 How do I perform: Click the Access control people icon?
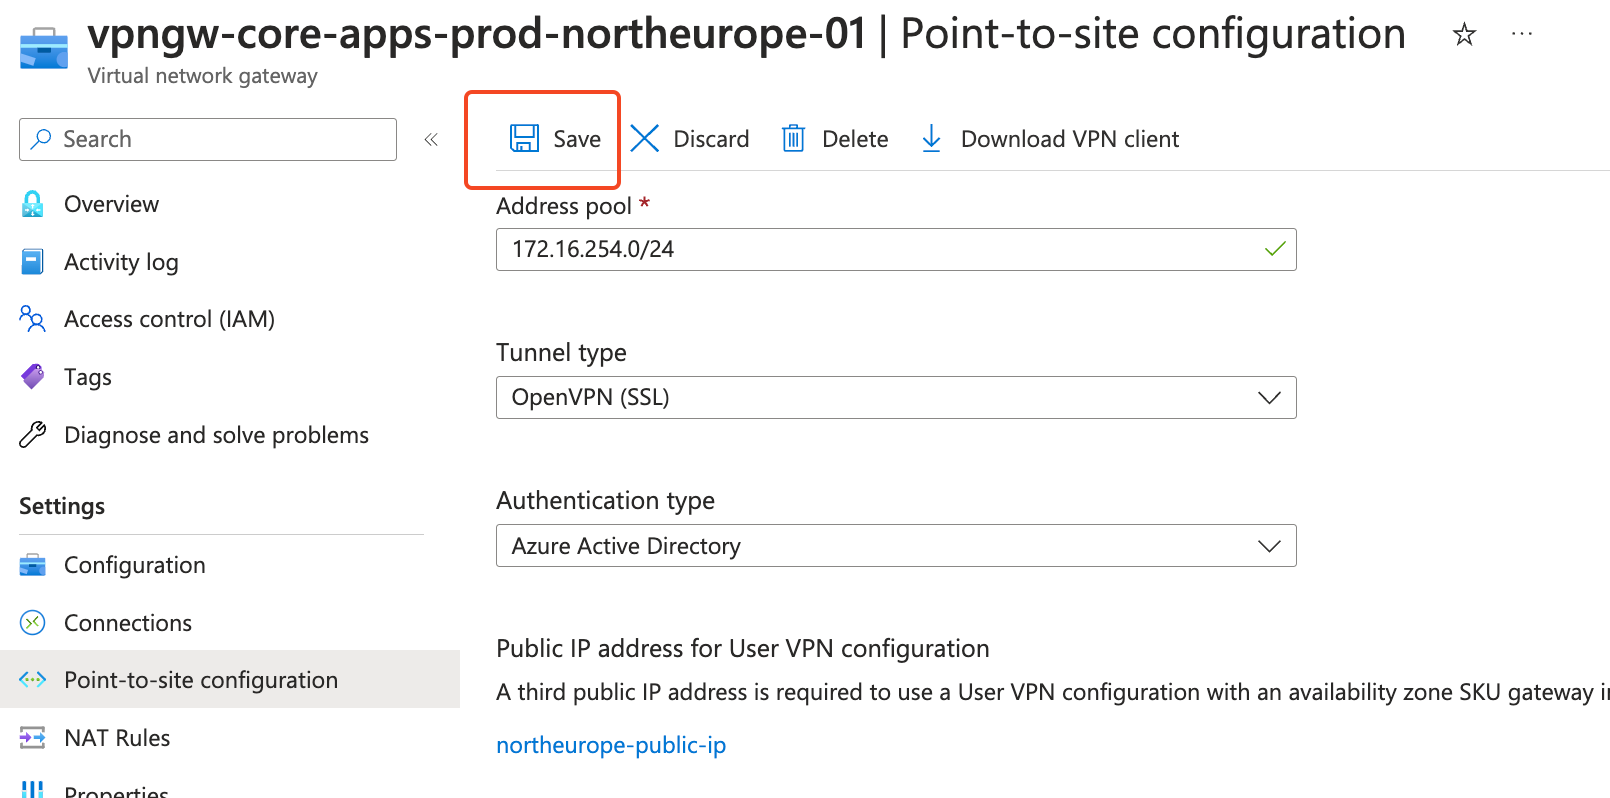coord(32,319)
